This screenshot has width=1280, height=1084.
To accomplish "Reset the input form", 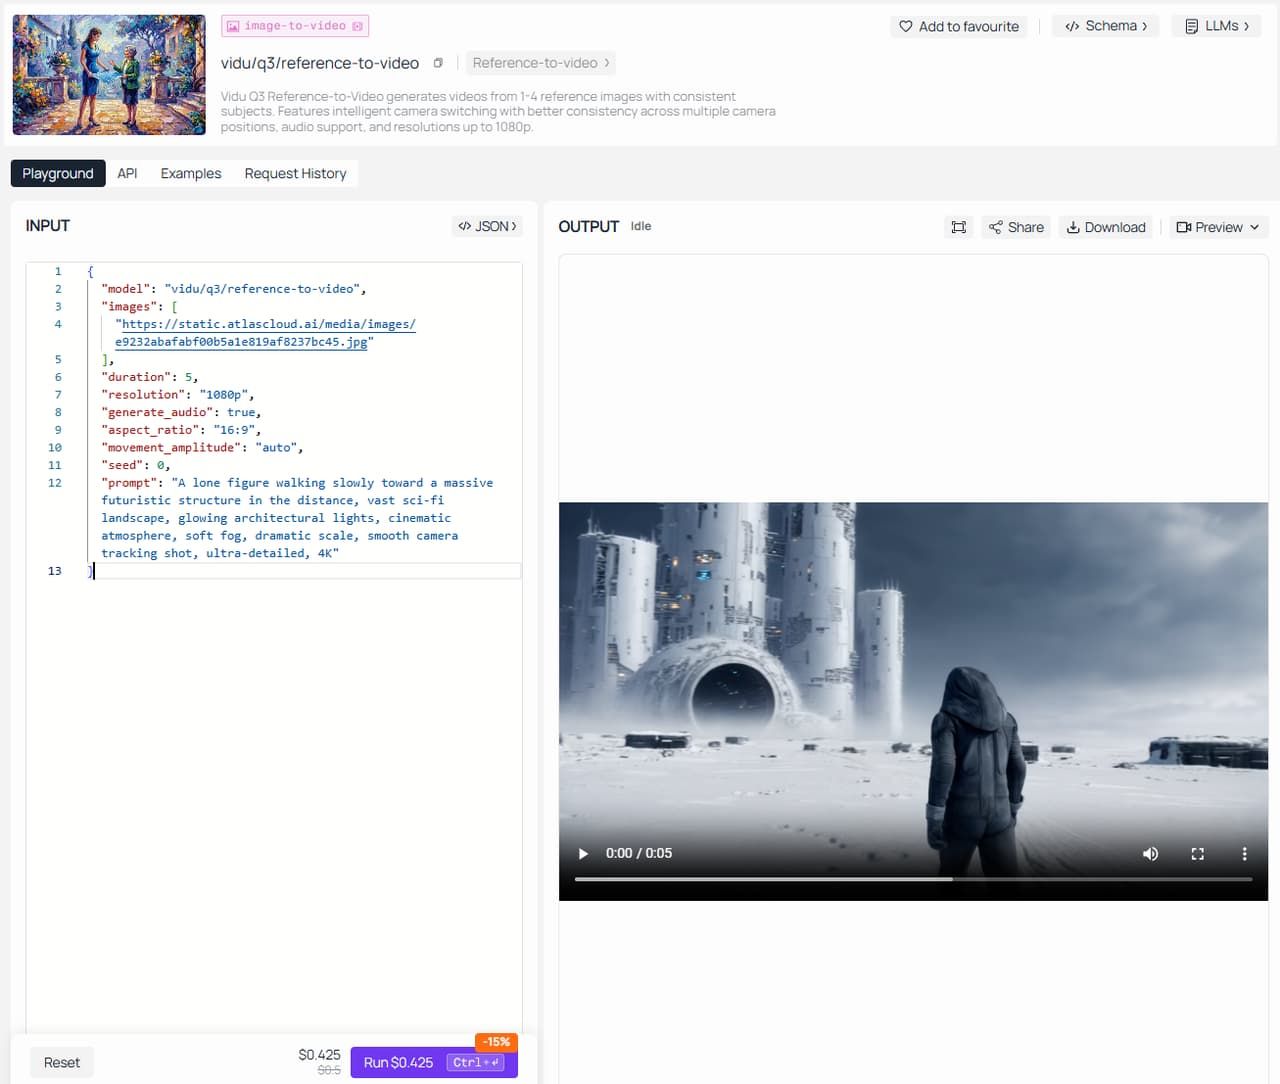I will pos(62,1062).
